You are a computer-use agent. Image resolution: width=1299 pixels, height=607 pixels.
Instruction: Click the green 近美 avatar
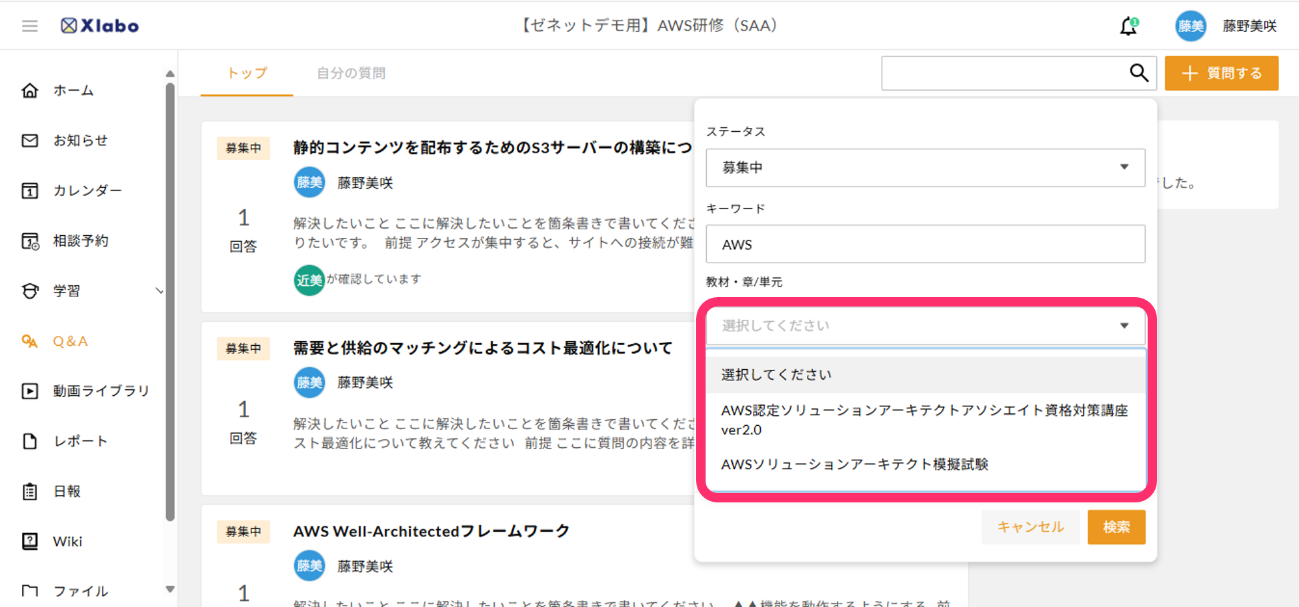point(309,280)
